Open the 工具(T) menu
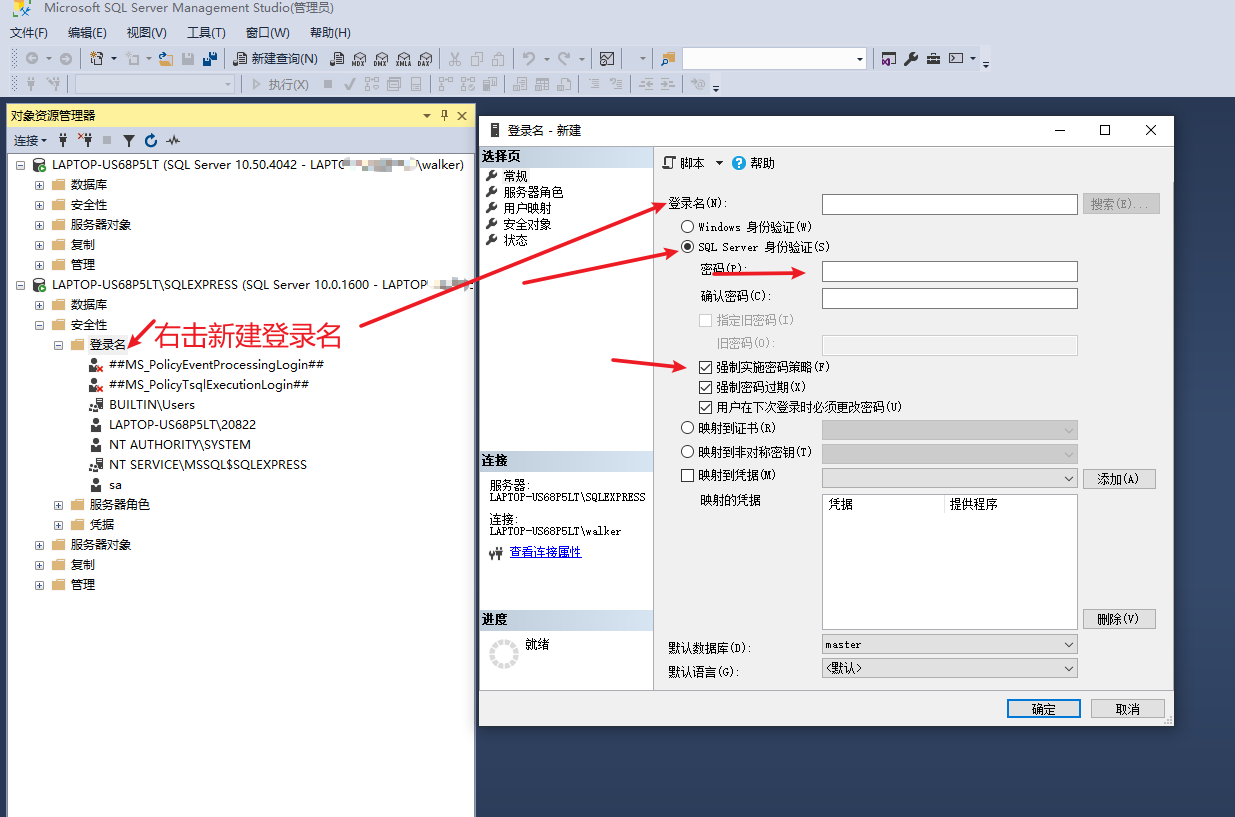 (206, 33)
